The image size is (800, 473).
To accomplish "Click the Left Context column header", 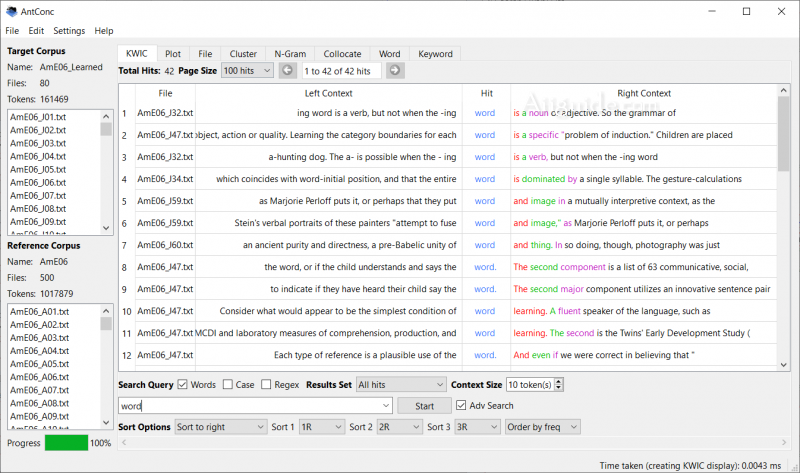I will point(329,93).
